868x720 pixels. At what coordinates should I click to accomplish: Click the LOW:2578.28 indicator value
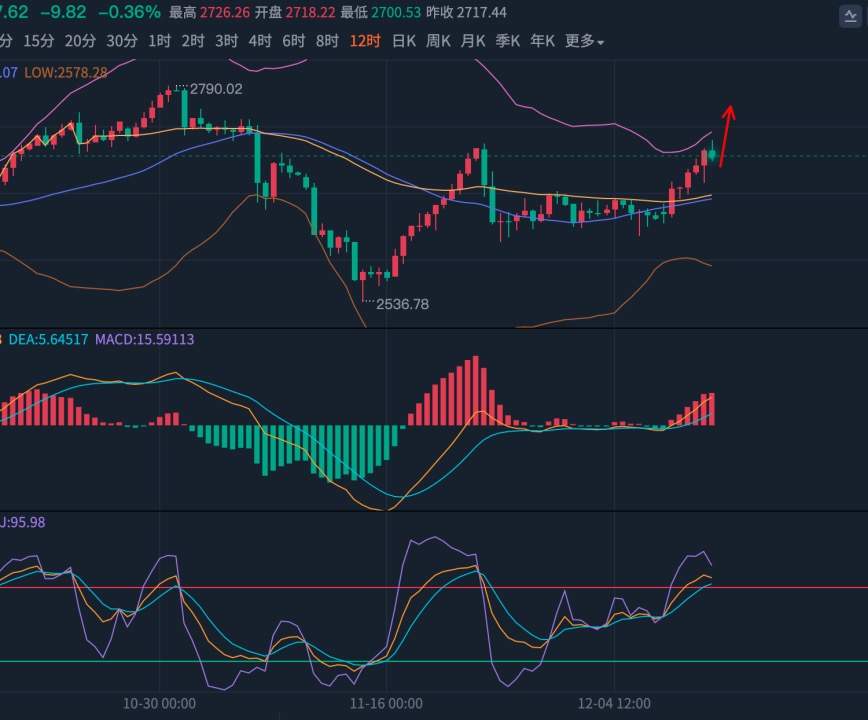66,72
